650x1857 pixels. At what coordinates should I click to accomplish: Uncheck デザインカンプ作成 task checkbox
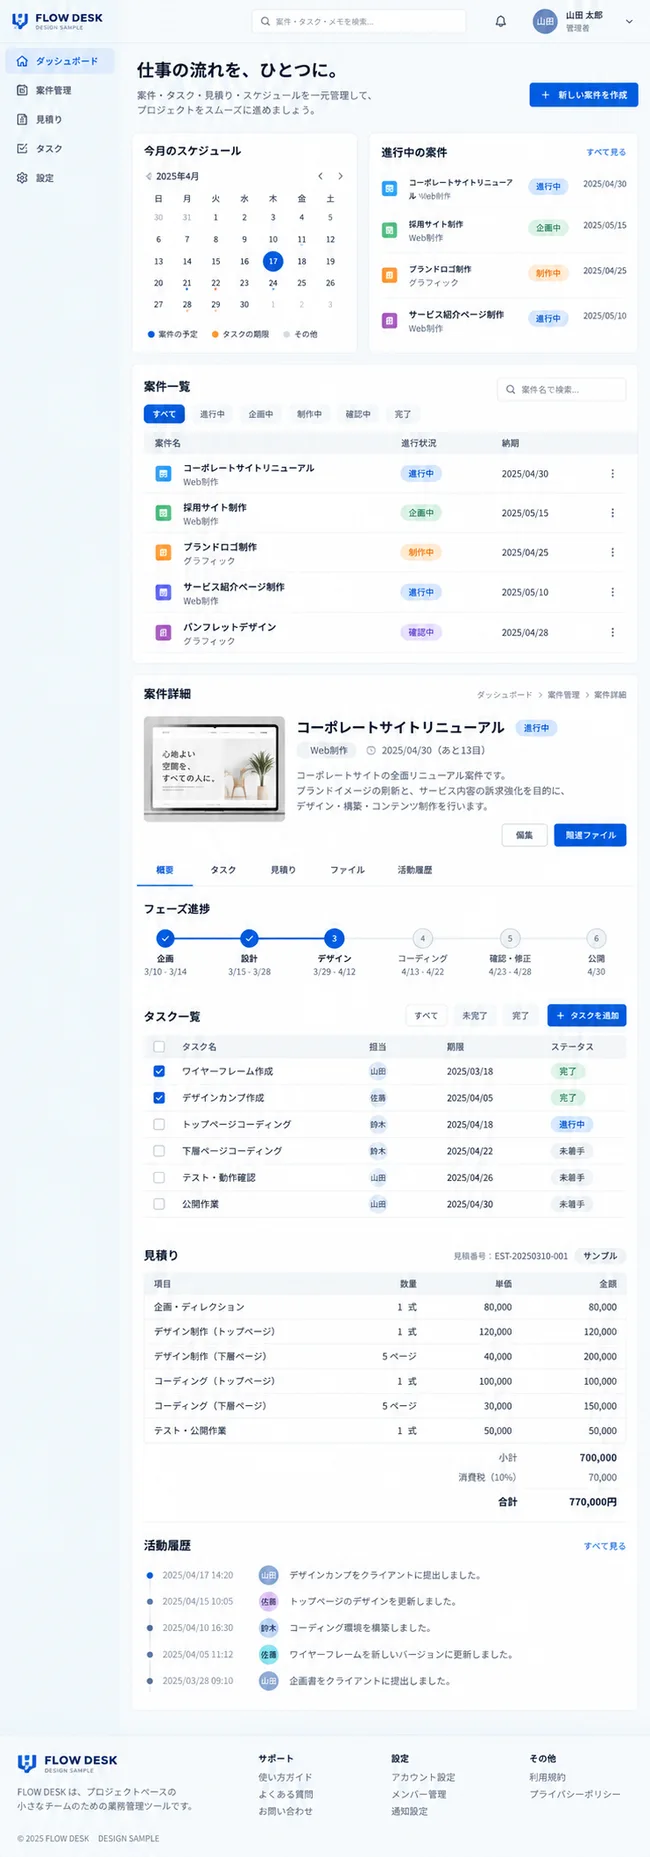159,1098
